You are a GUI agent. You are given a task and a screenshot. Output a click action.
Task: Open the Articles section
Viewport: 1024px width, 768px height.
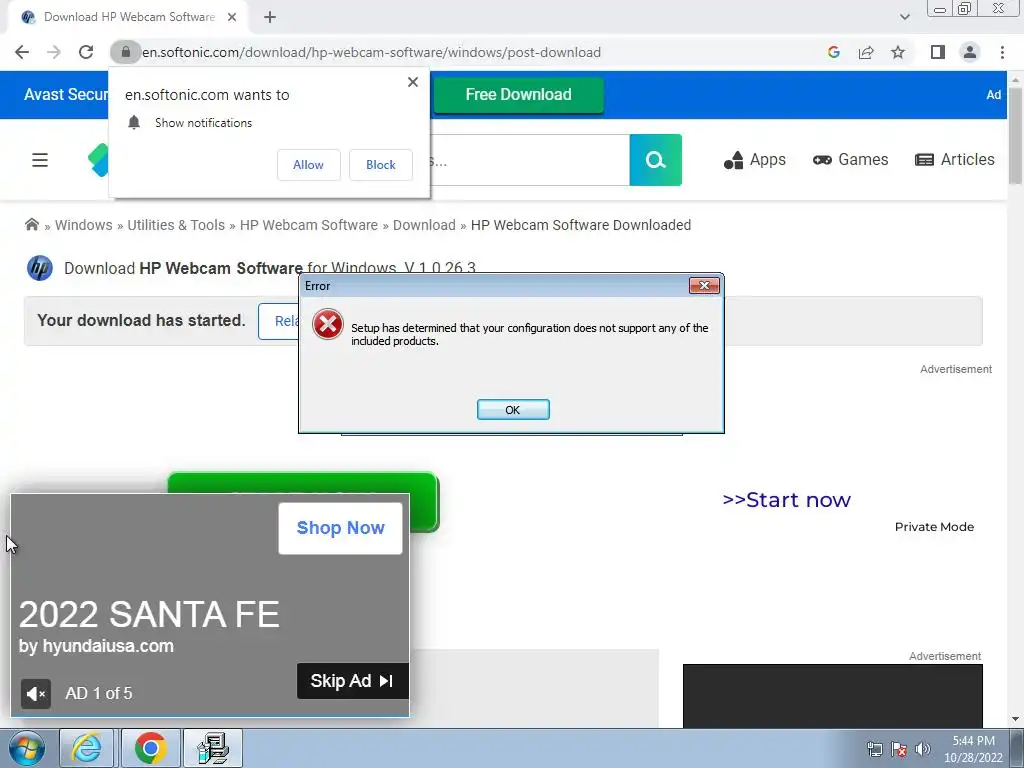(955, 160)
